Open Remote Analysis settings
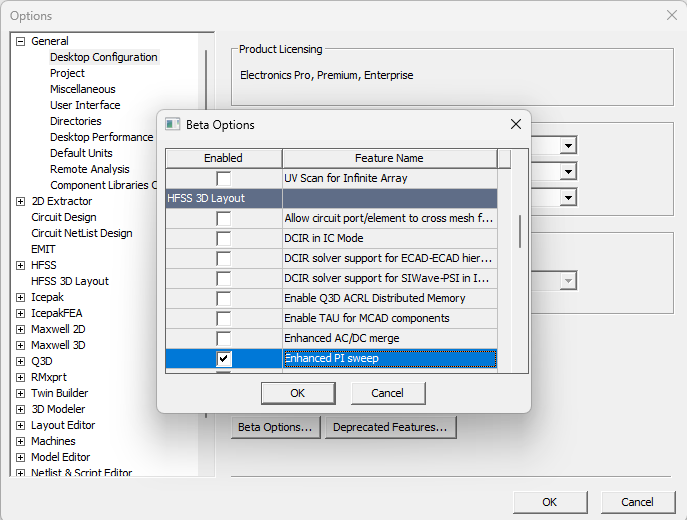Image resolution: width=687 pixels, height=520 pixels. 90,169
